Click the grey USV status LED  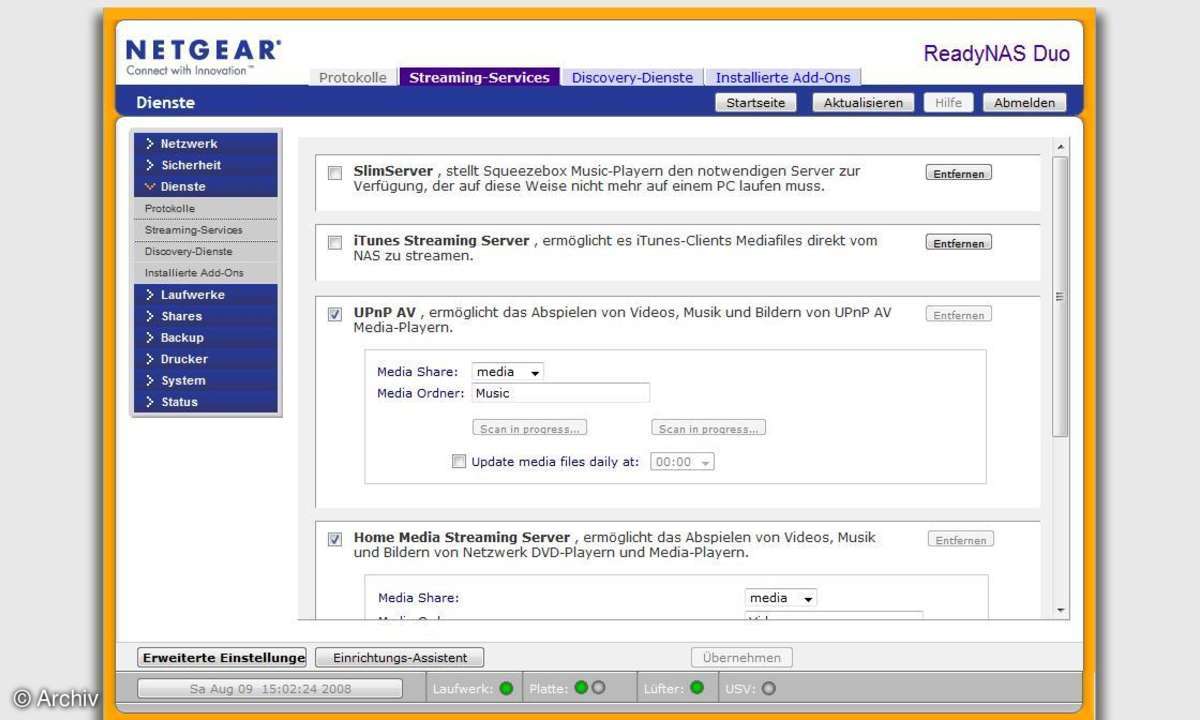(768, 688)
